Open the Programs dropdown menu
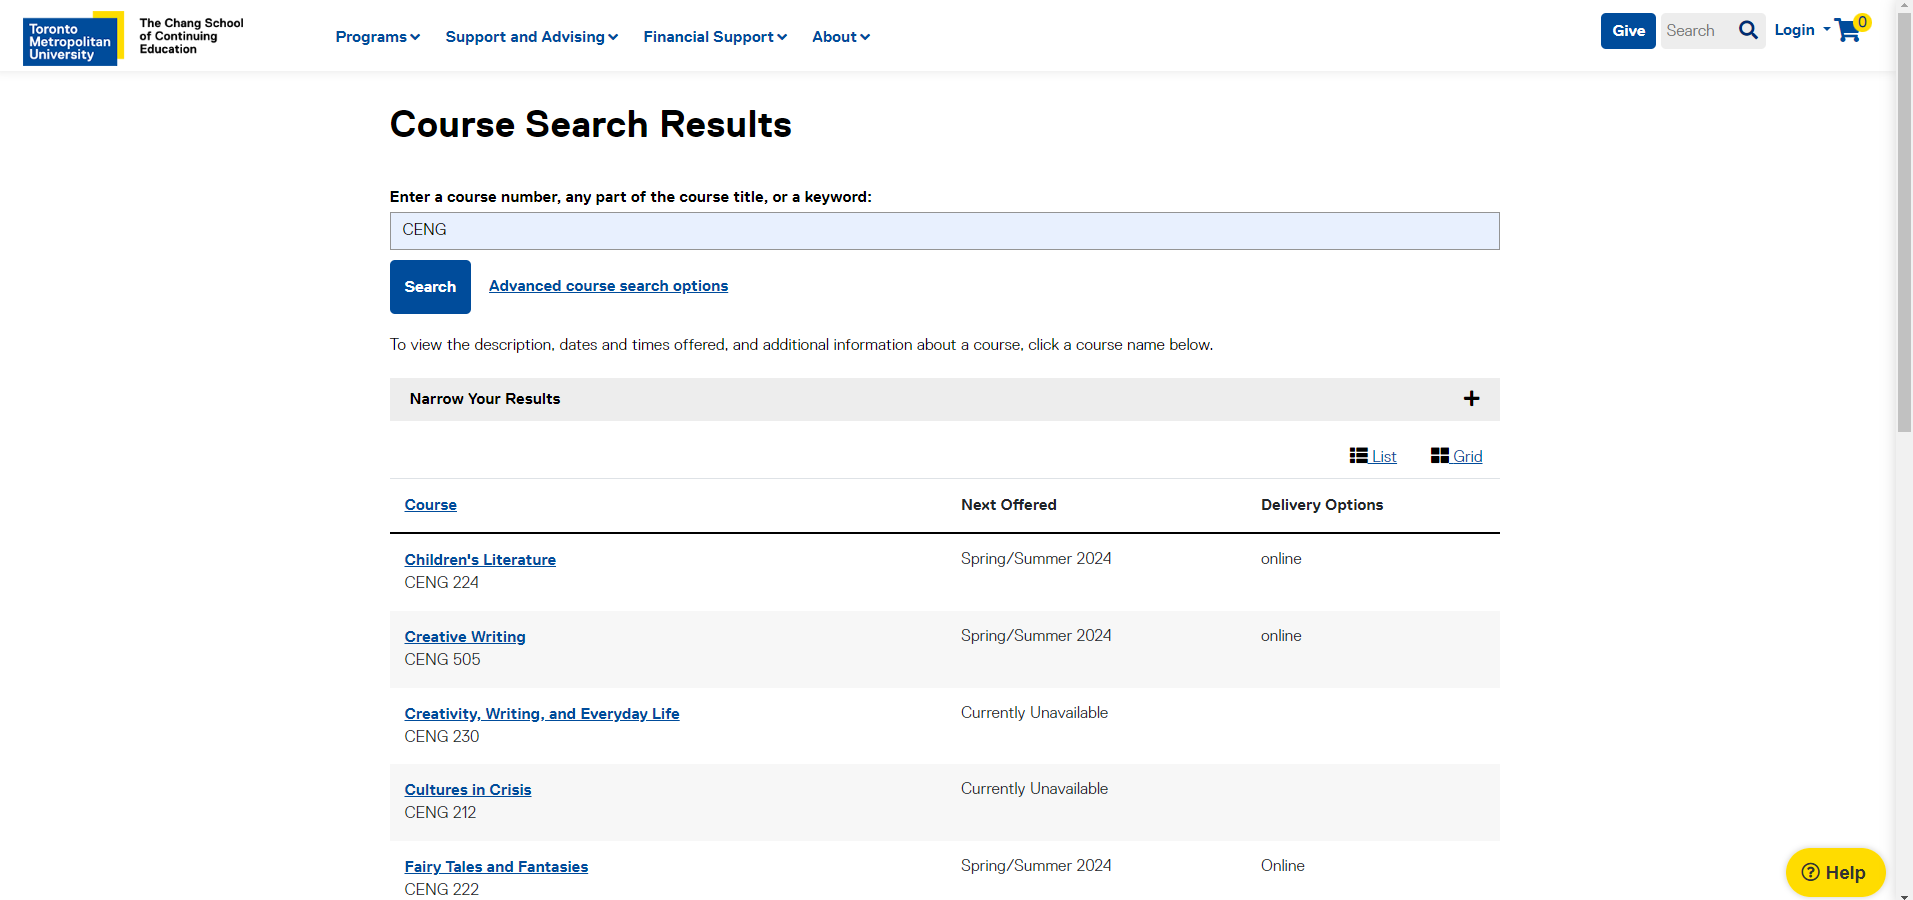This screenshot has height=900, width=1913. [377, 37]
